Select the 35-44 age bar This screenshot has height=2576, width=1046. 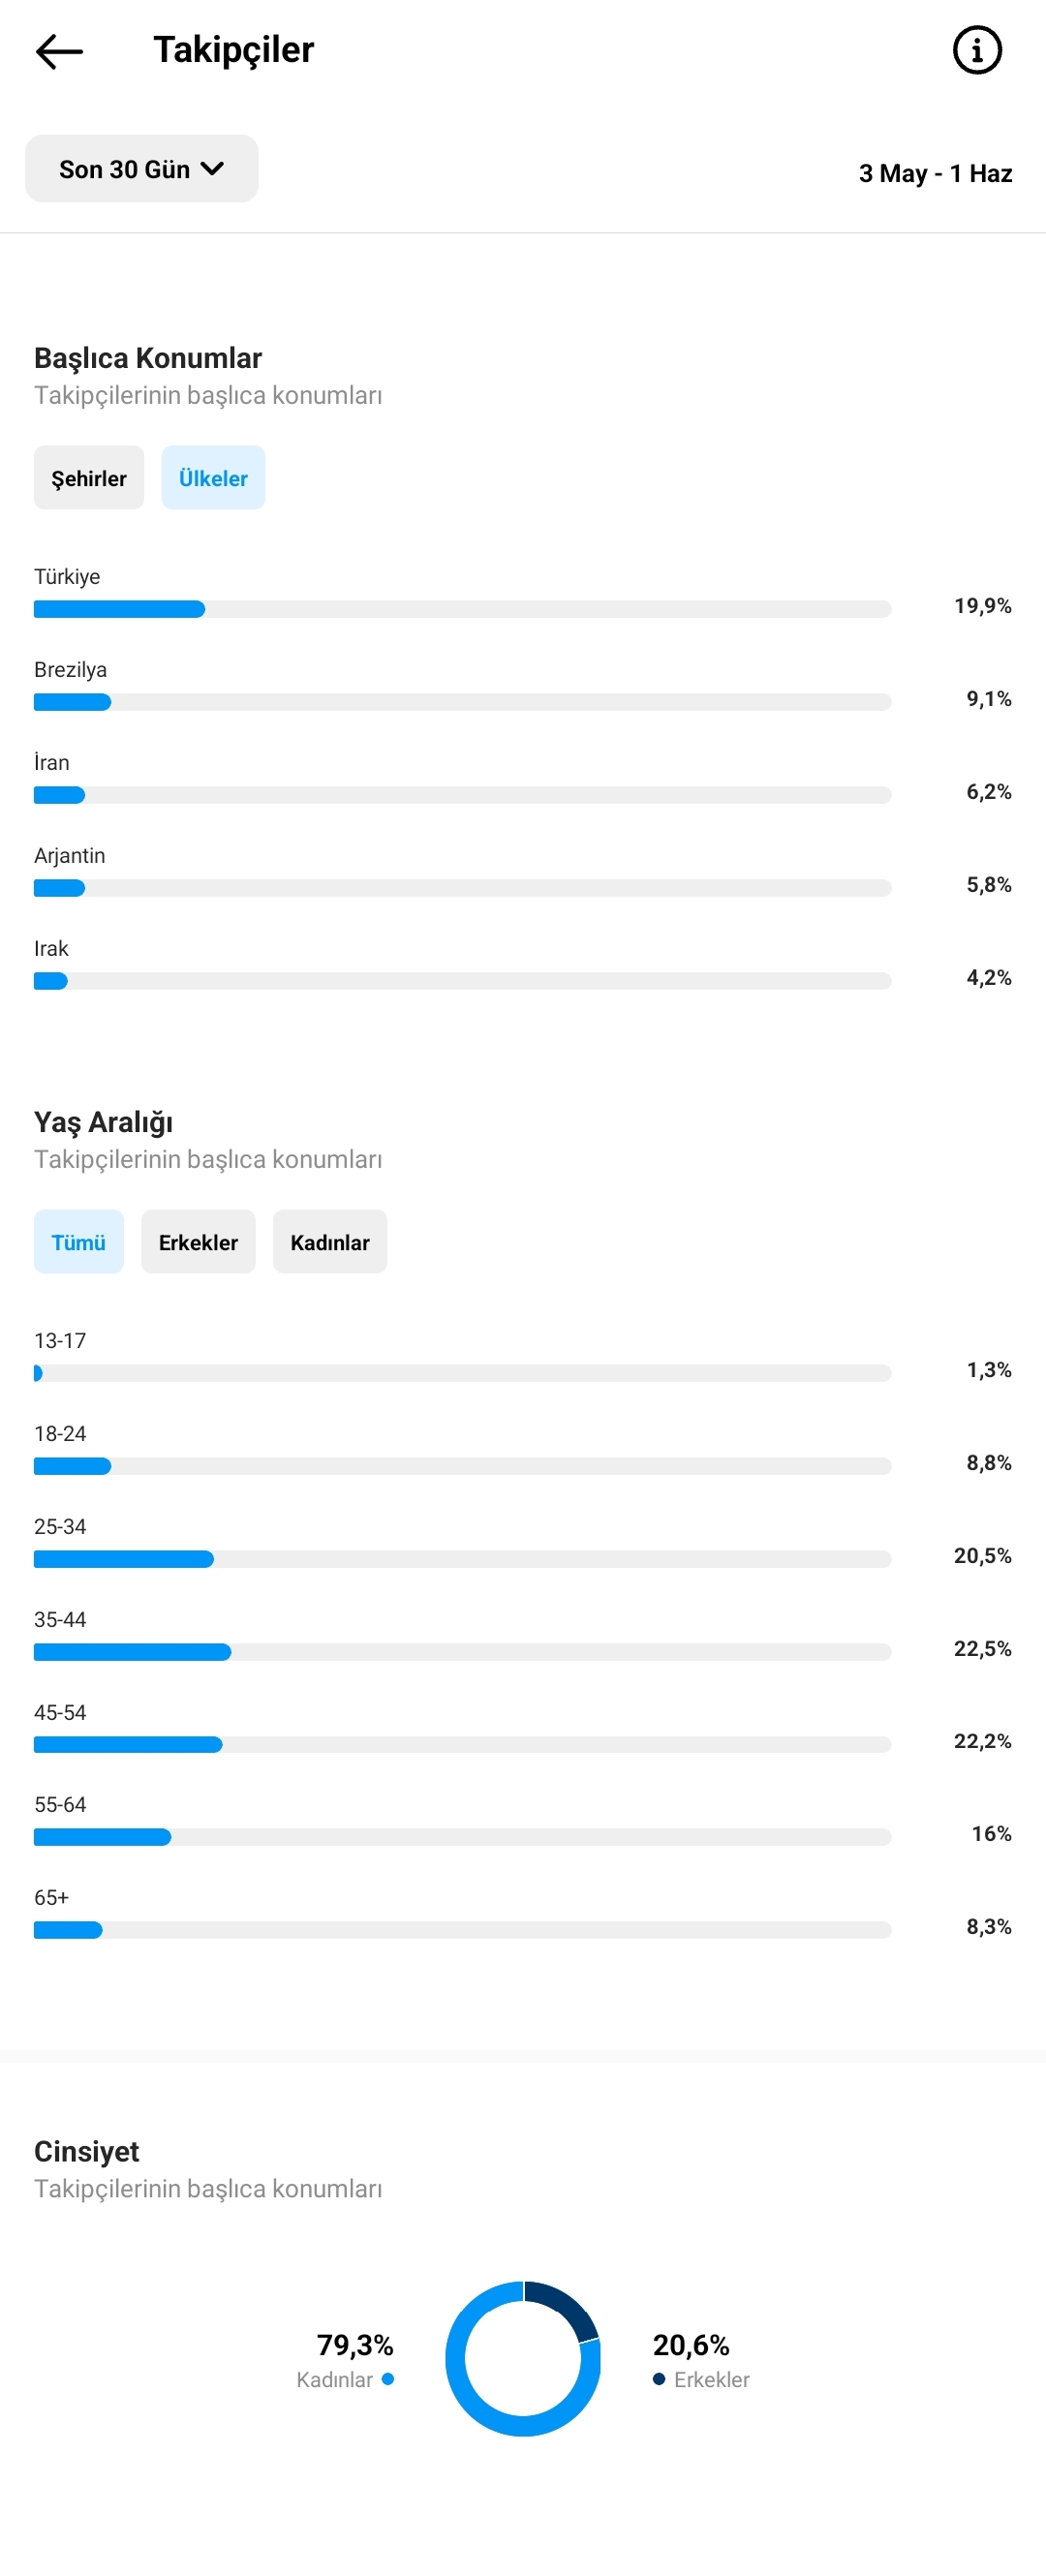(x=462, y=1652)
